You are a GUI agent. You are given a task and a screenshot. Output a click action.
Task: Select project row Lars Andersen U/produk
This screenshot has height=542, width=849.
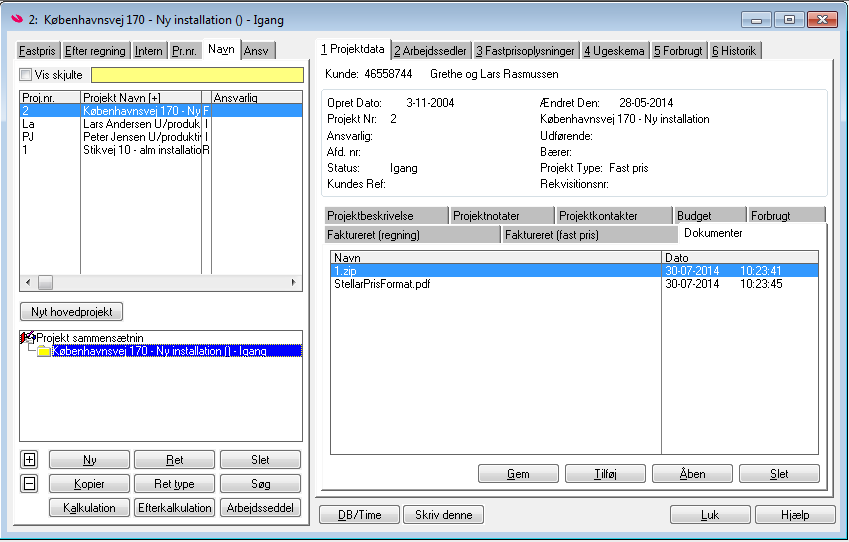point(161,123)
